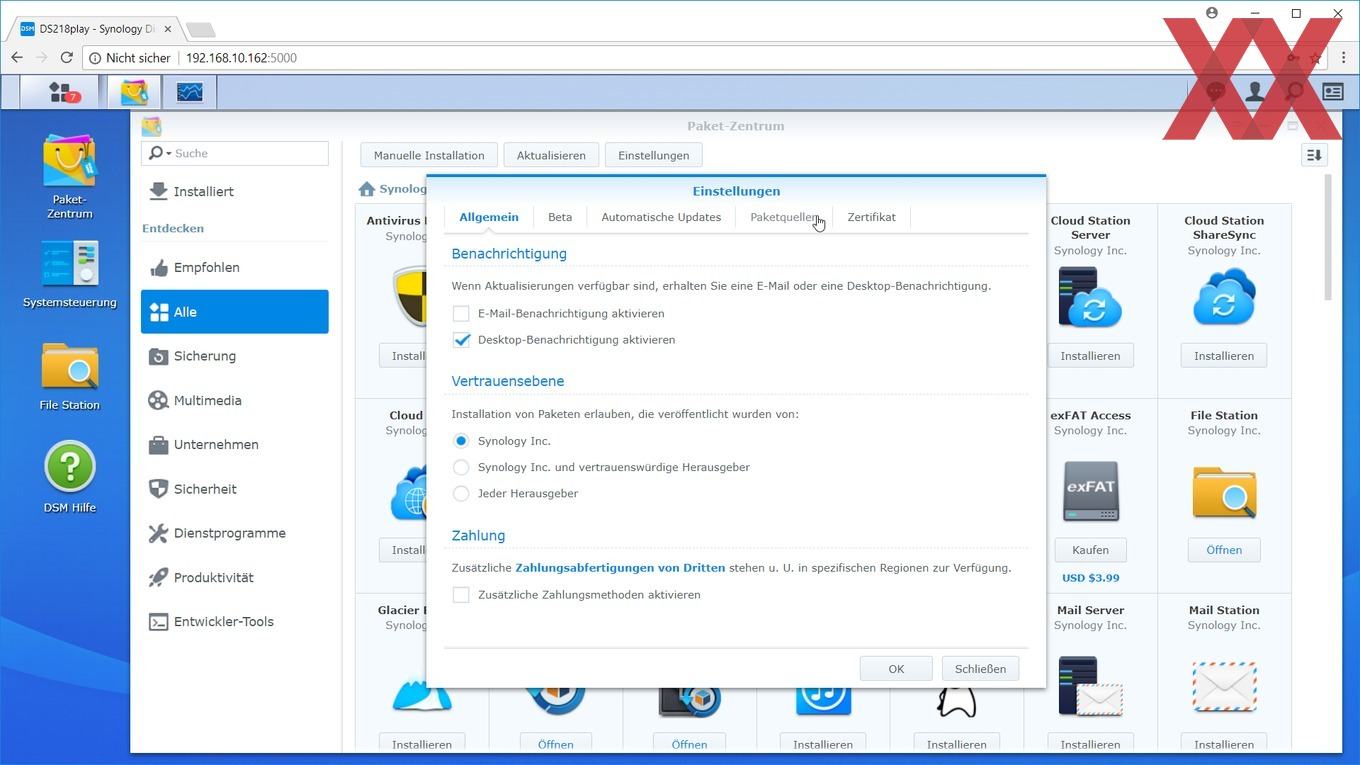Screen dimensions: 1360x765
Task: Open Paketquellen tab
Action: [785, 217]
